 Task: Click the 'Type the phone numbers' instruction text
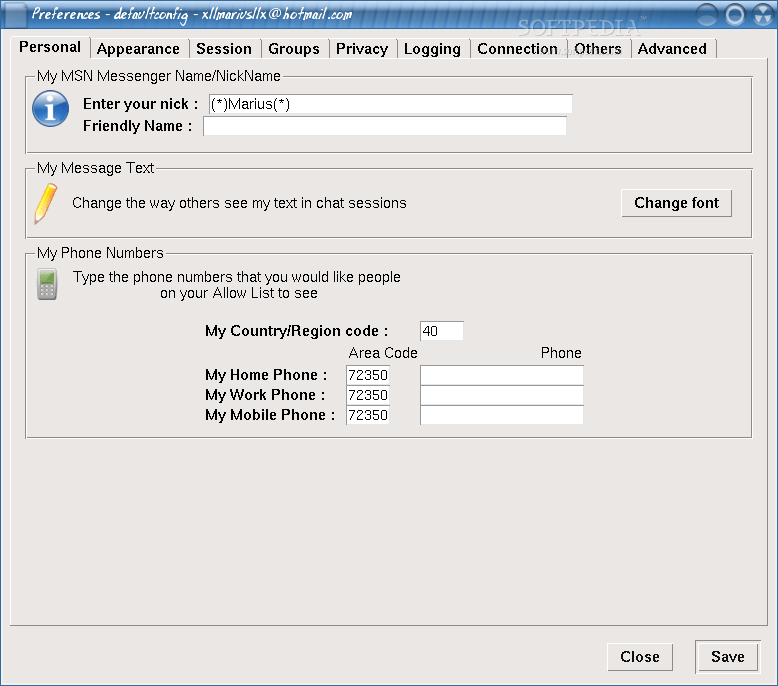[x=237, y=285]
